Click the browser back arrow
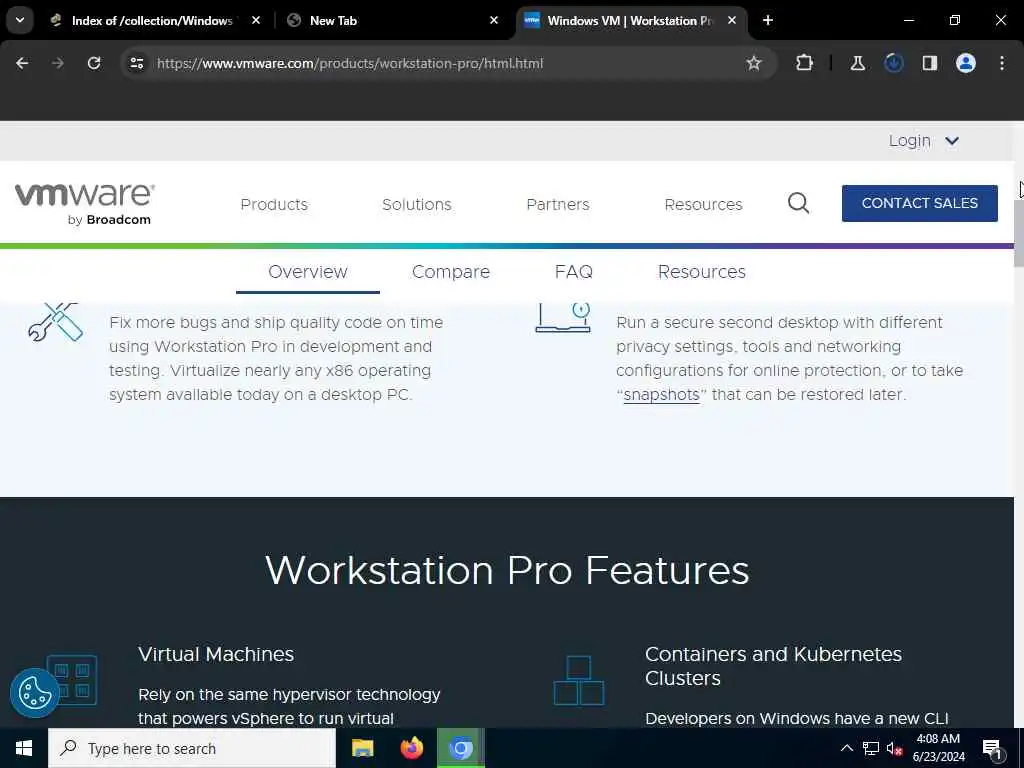Image resolution: width=1024 pixels, height=768 pixels. 22,63
